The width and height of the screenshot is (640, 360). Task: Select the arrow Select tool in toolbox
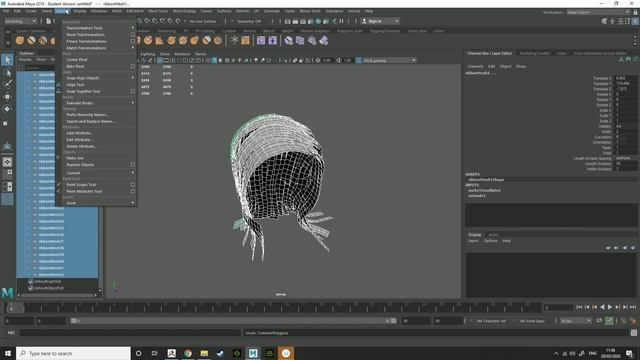(7, 60)
